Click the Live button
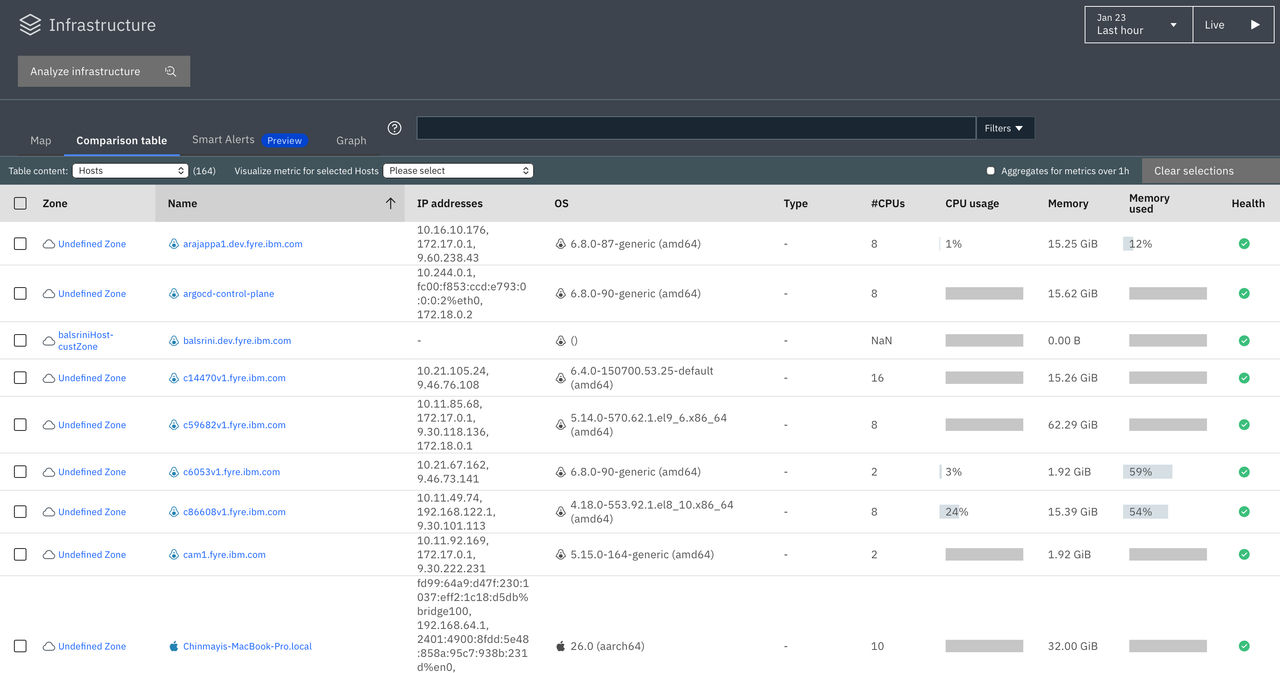Image resolution: width=1280 pixels, height=673 pixels. 1233,25
